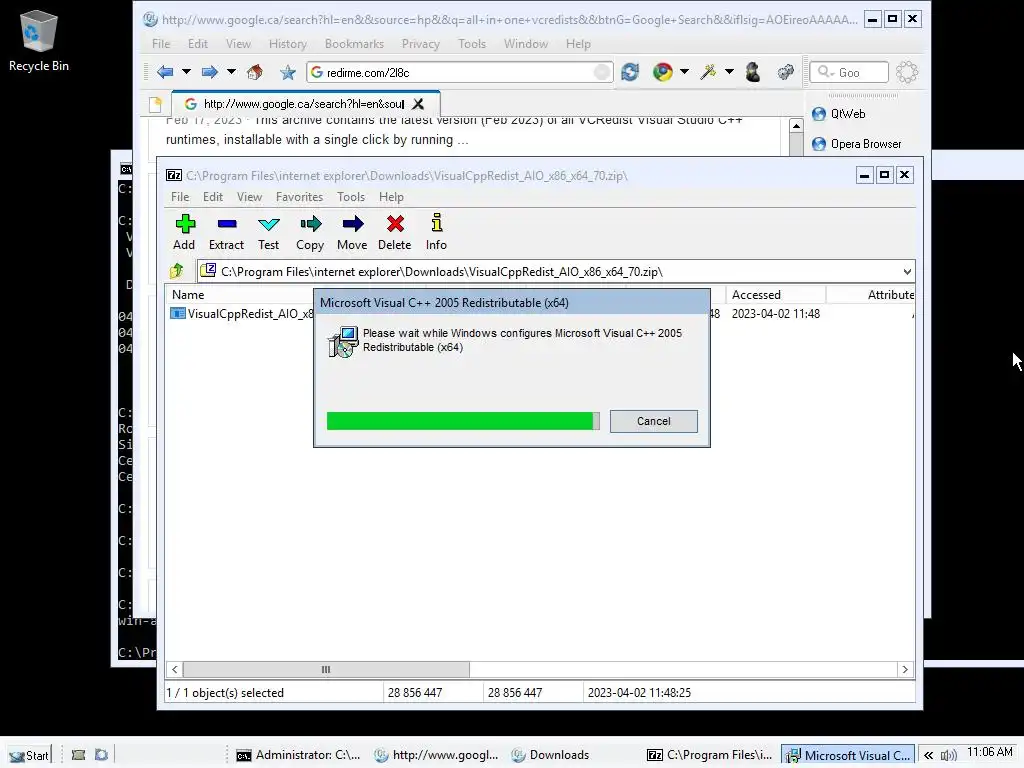
Task: Open 7-Zip Favorites menu
Action: click(299, 197)
